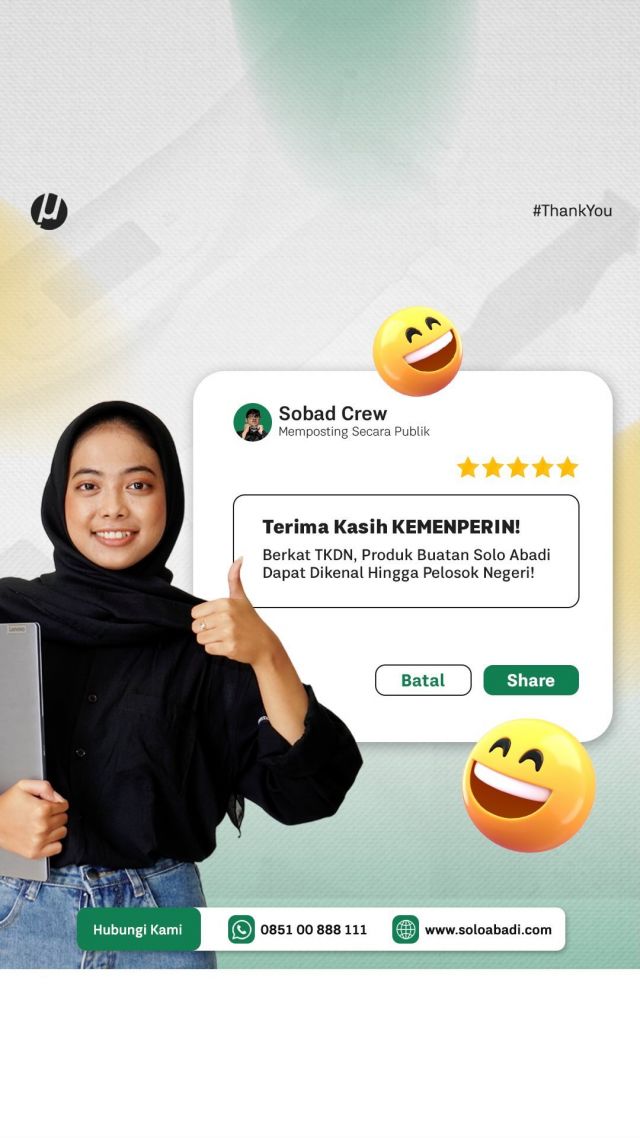Screen dimensions: 640x1138
Task: Open the Sobad Crew profile avatar
Action: pos(253,422)
